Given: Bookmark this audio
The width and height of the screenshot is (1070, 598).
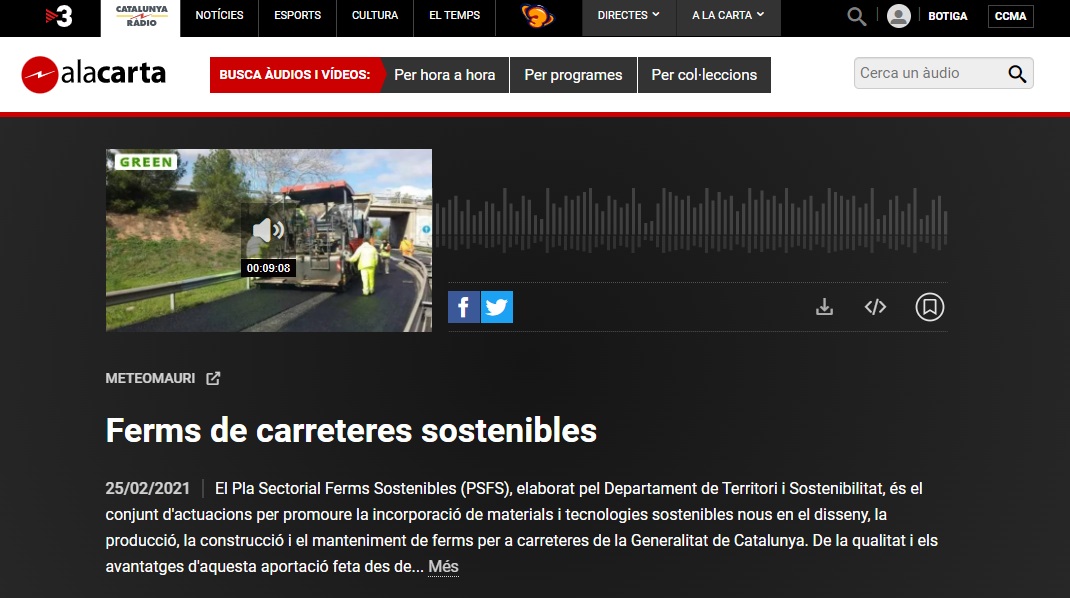Looking at the screenshot, I should pyautogui.click(x=929, y=307).
